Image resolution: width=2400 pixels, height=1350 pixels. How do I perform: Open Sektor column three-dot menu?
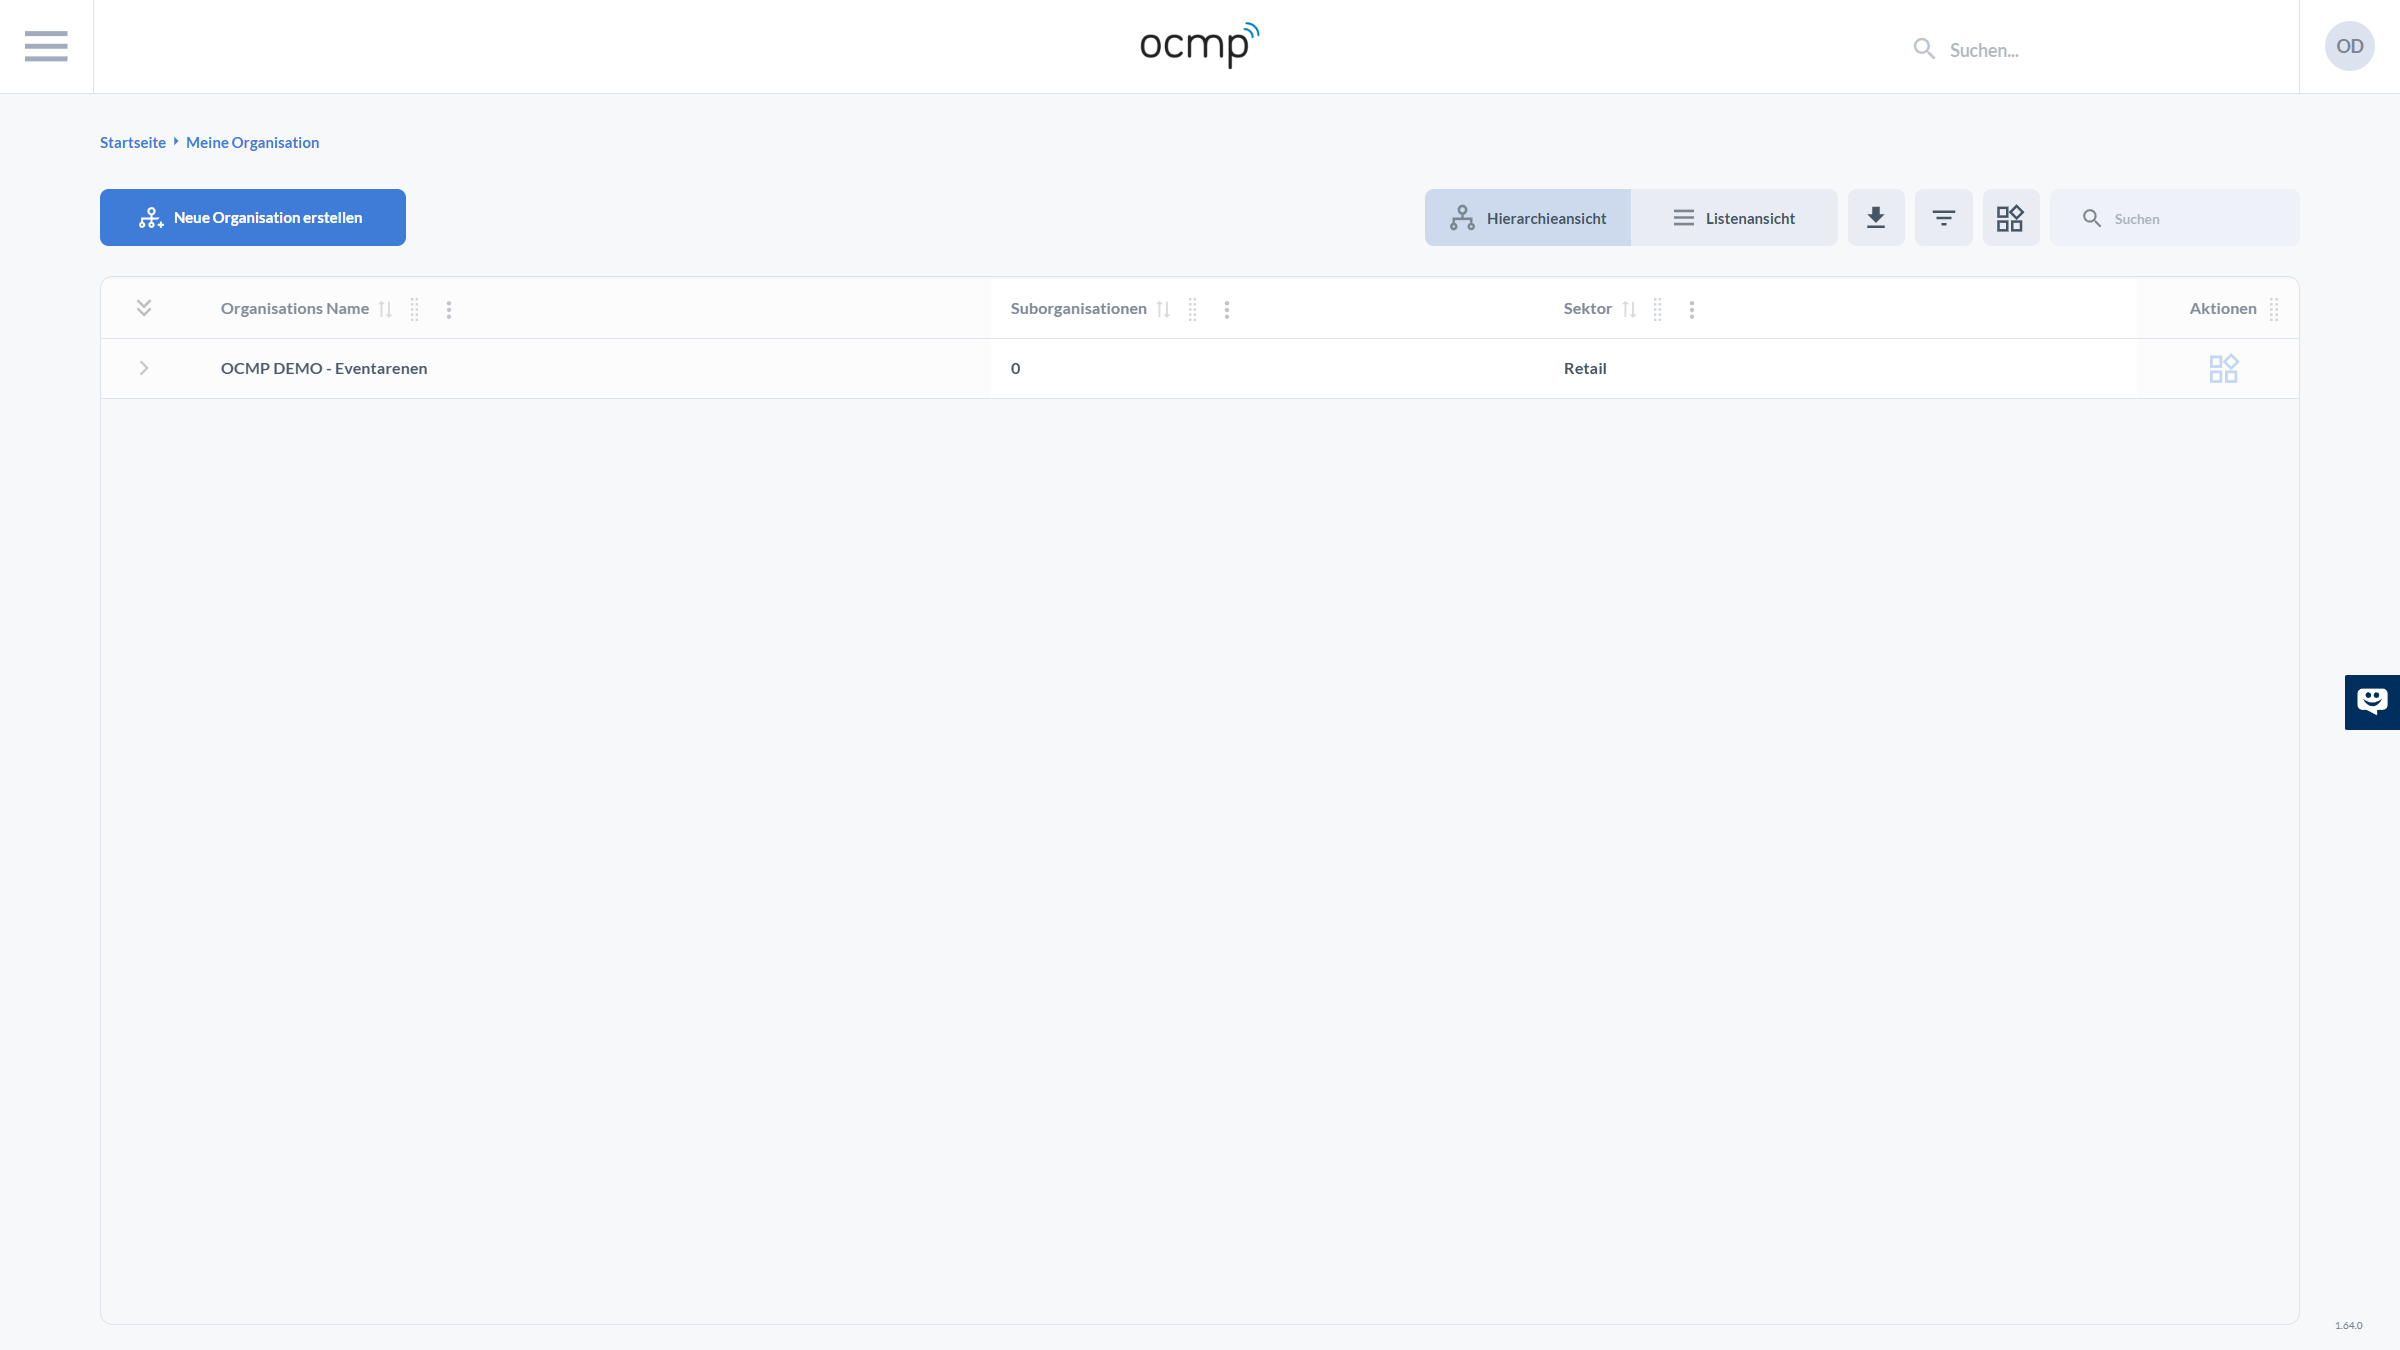click(x=1692, y=310)
